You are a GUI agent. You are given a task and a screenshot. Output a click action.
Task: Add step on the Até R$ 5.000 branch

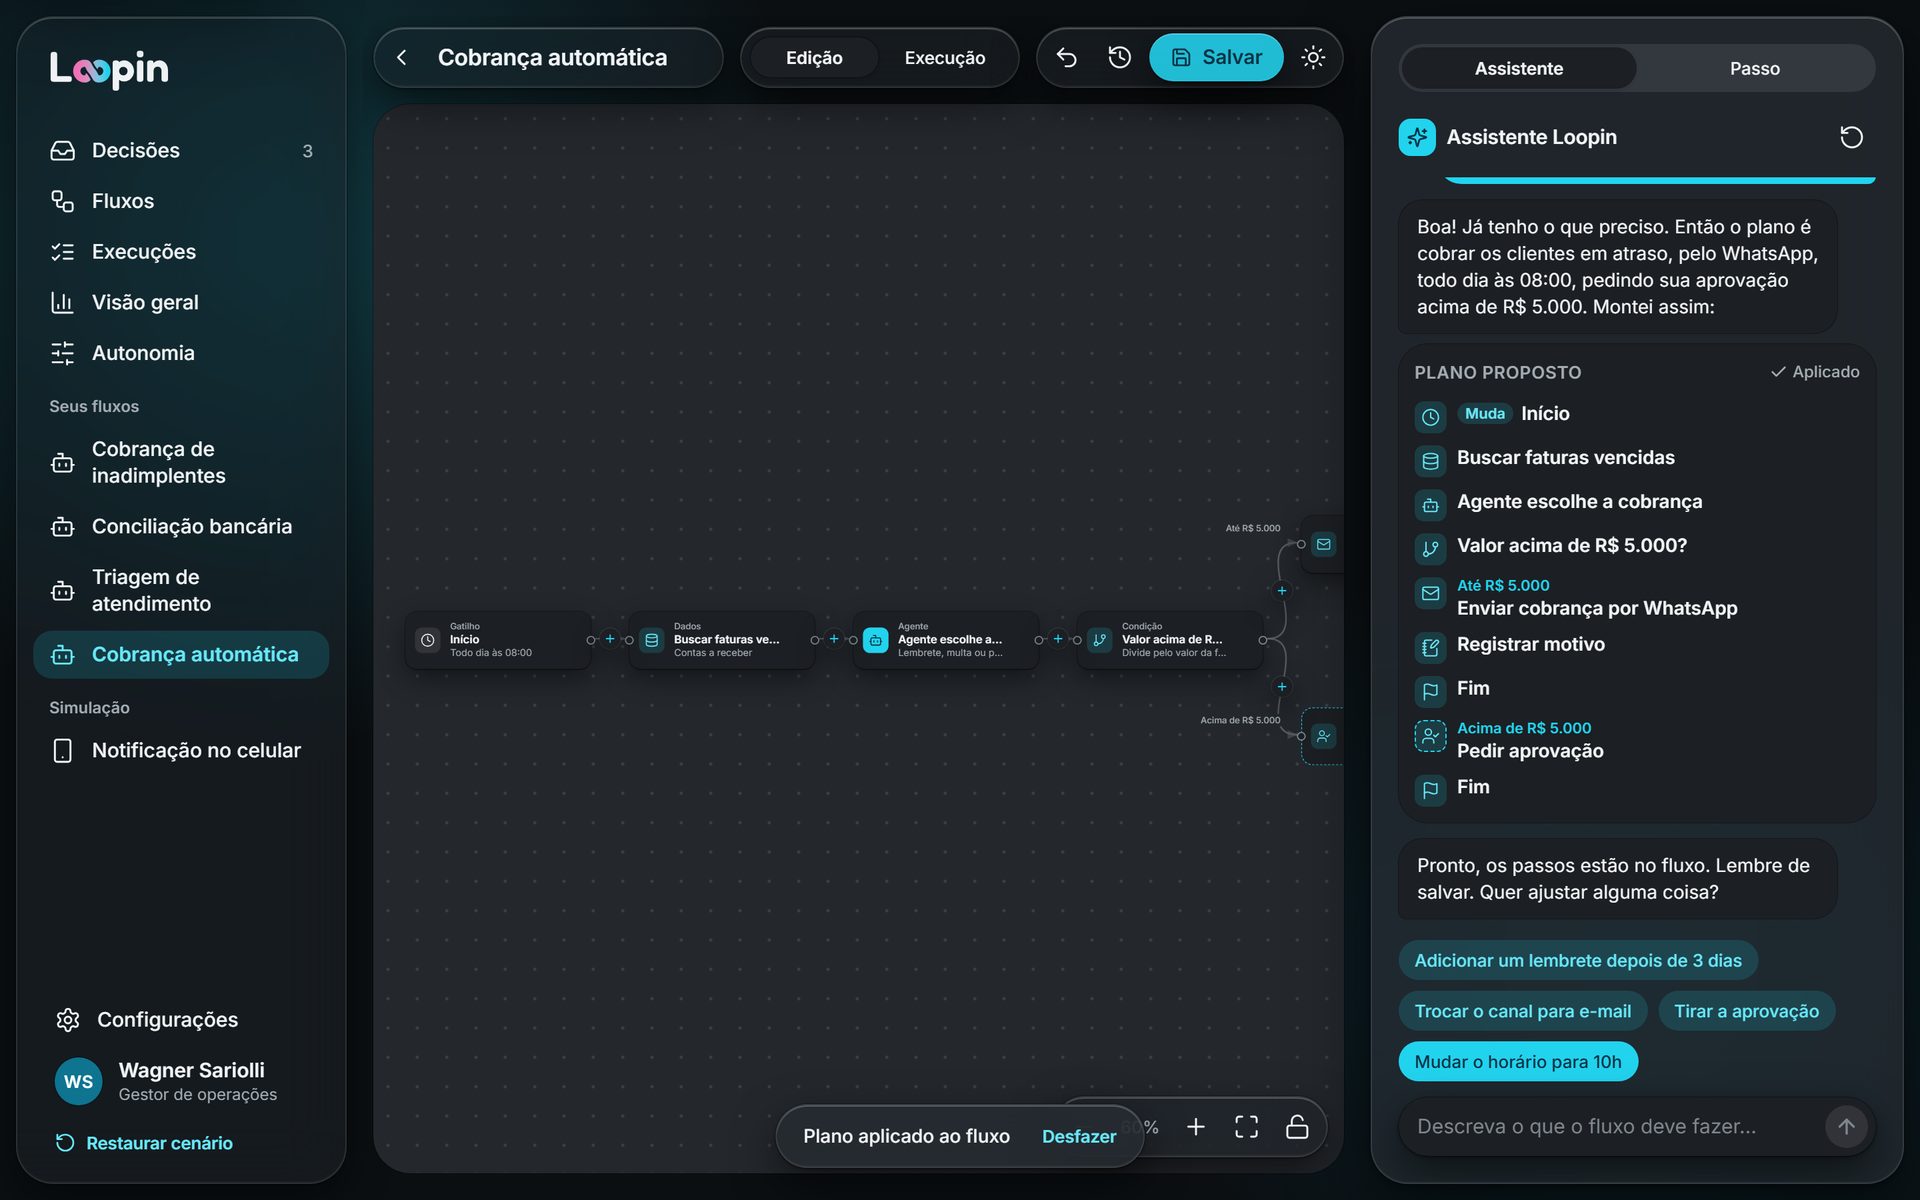1282,591
